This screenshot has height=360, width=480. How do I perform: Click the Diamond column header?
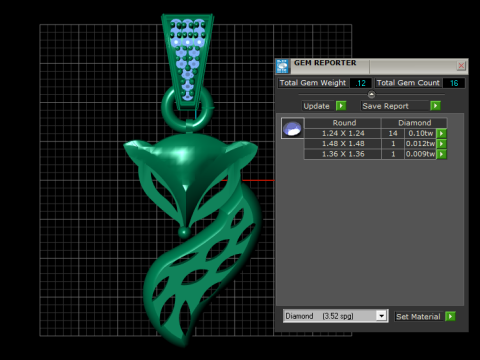414,123
